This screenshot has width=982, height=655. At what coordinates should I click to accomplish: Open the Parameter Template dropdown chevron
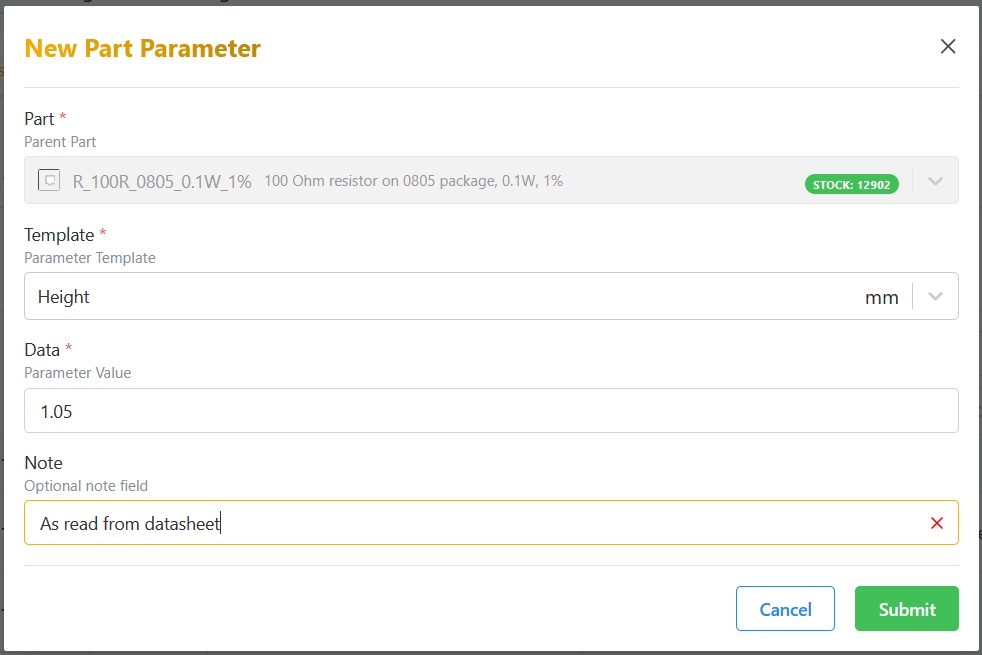click(935, 296)
